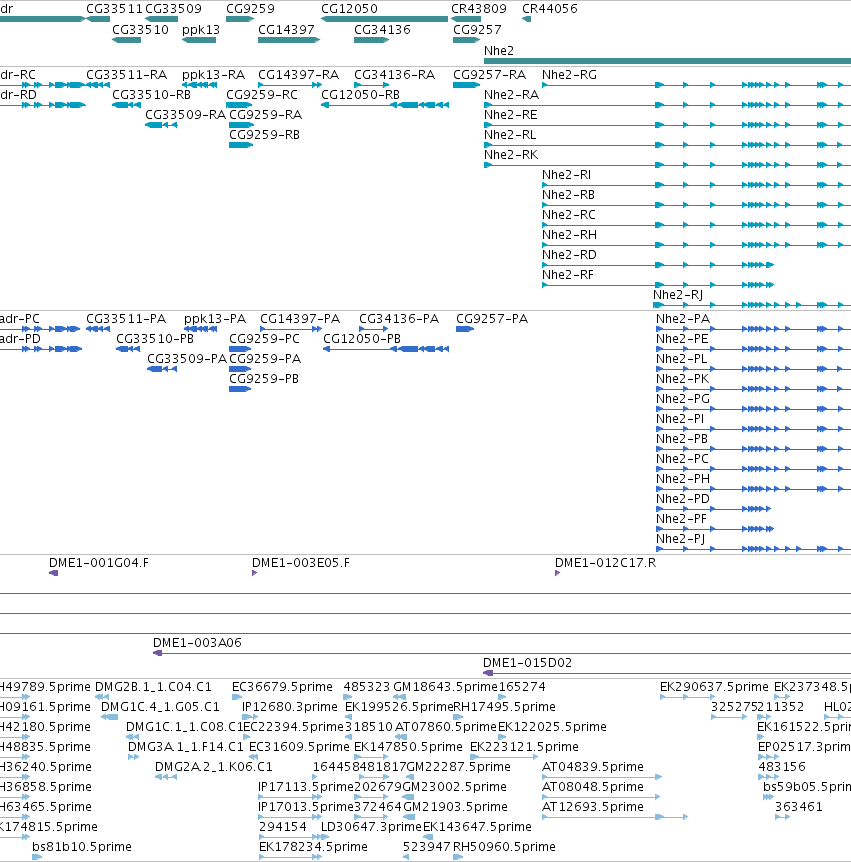Click the Nhe2-RK transcript label
This screenshot has height=862, width=851.
[511, 154]
